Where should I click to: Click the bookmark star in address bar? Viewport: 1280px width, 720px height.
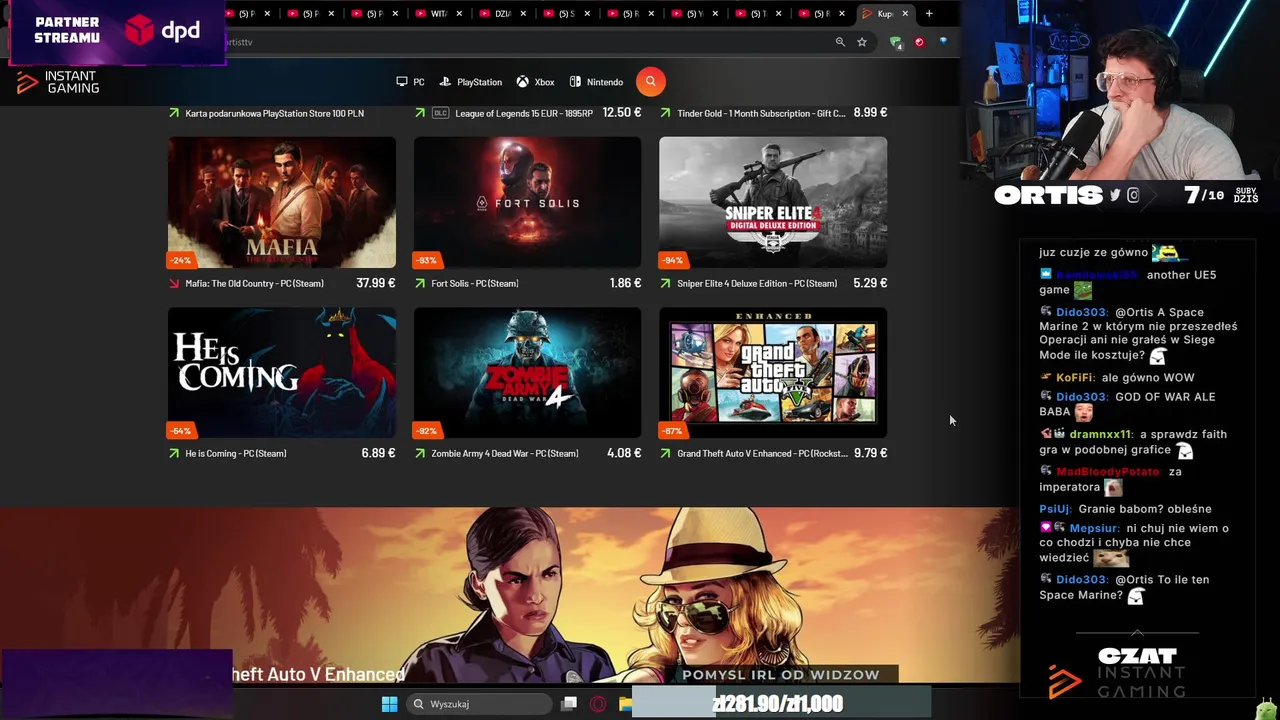point(862,42)
